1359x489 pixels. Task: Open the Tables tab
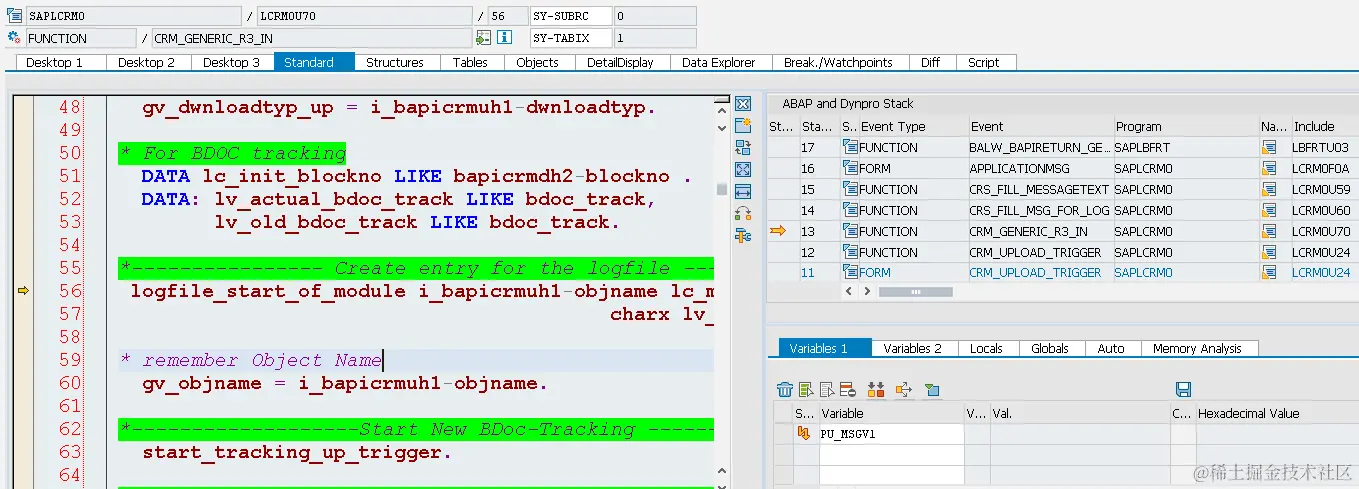tap(470, 62)
